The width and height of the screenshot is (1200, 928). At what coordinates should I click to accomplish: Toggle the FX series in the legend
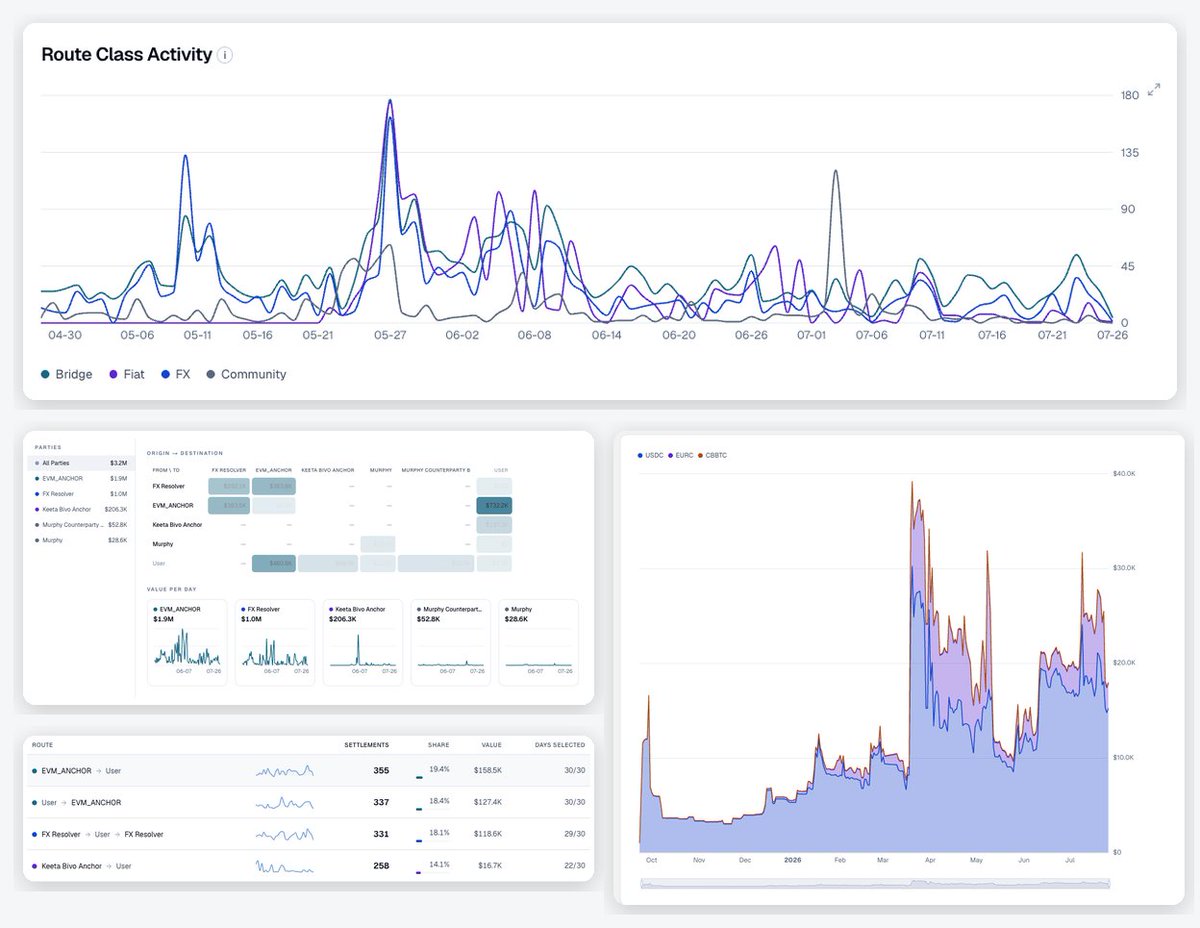click(175, 374)
